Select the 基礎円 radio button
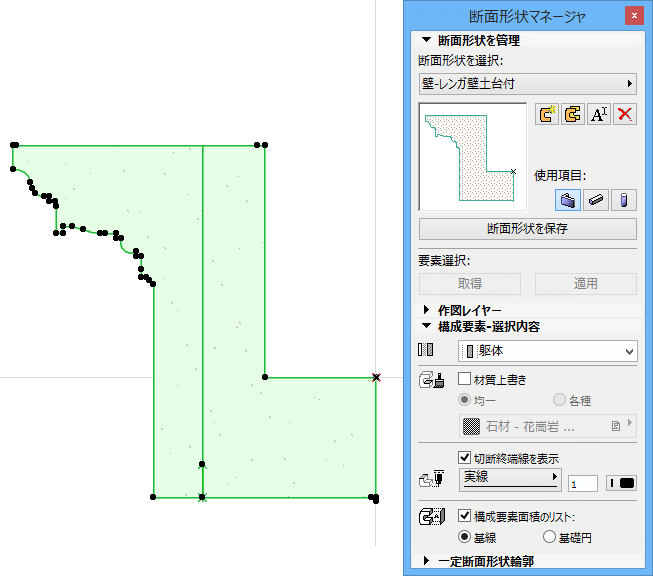Viewport: 653px width, 576px height. point(549,536)
